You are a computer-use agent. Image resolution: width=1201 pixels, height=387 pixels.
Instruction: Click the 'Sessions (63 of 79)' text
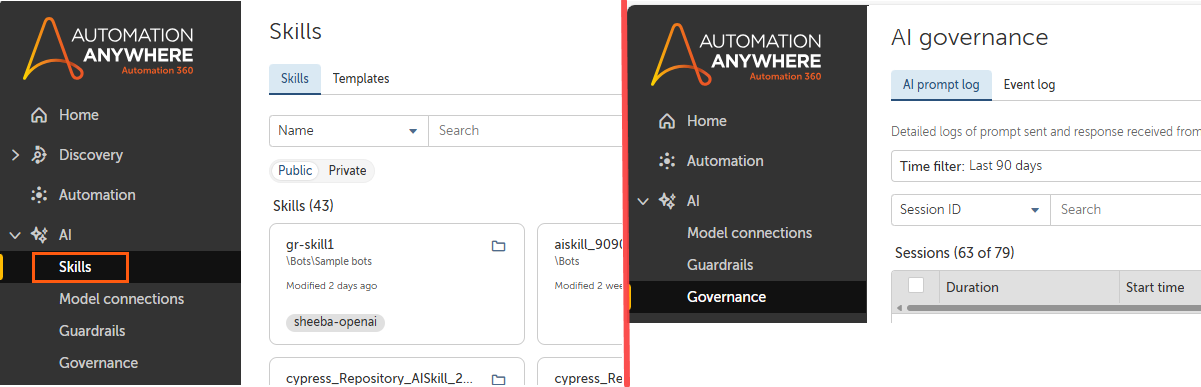(954, 253)
